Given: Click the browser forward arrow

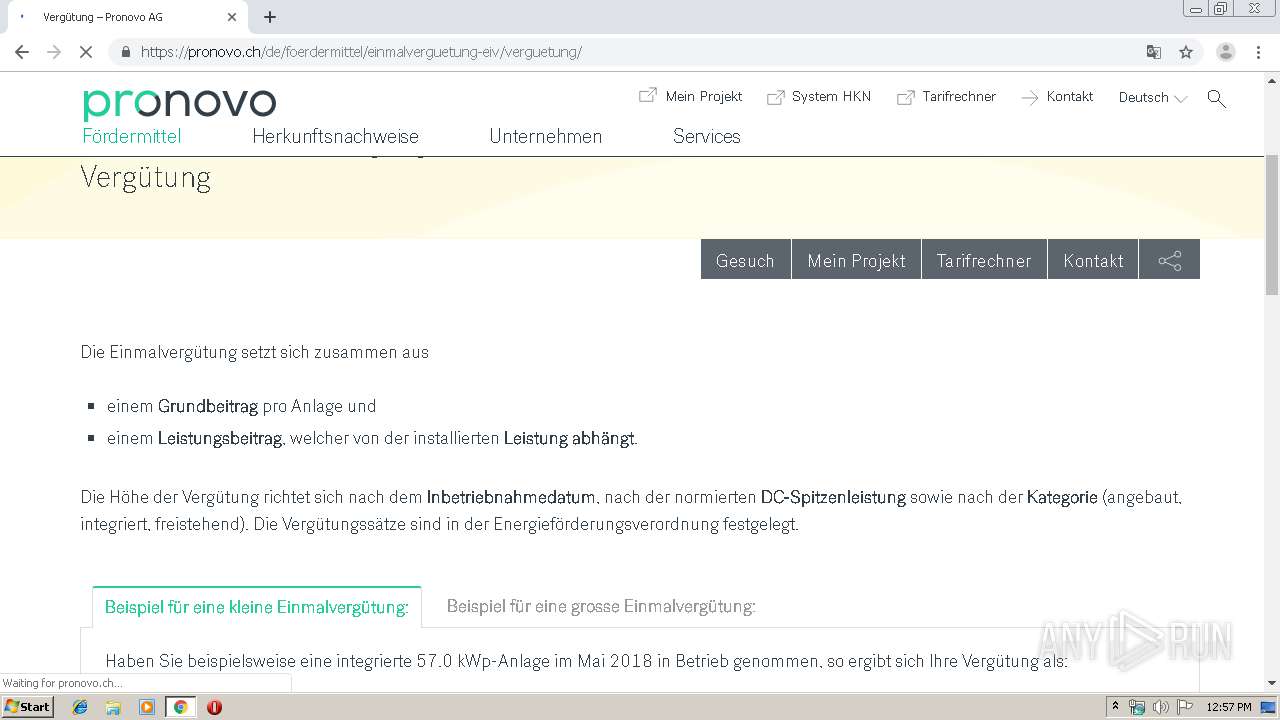Looking at the screenshot, I should pos(54,52).
